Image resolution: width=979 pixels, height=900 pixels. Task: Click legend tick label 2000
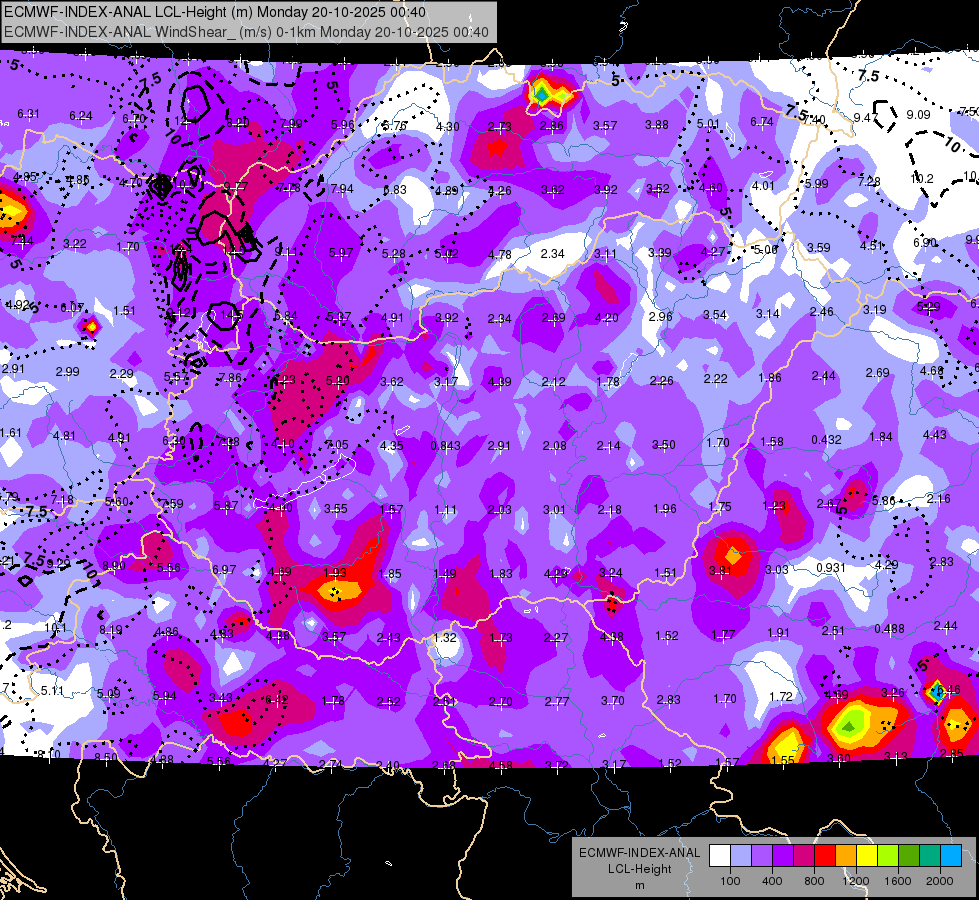940,881
